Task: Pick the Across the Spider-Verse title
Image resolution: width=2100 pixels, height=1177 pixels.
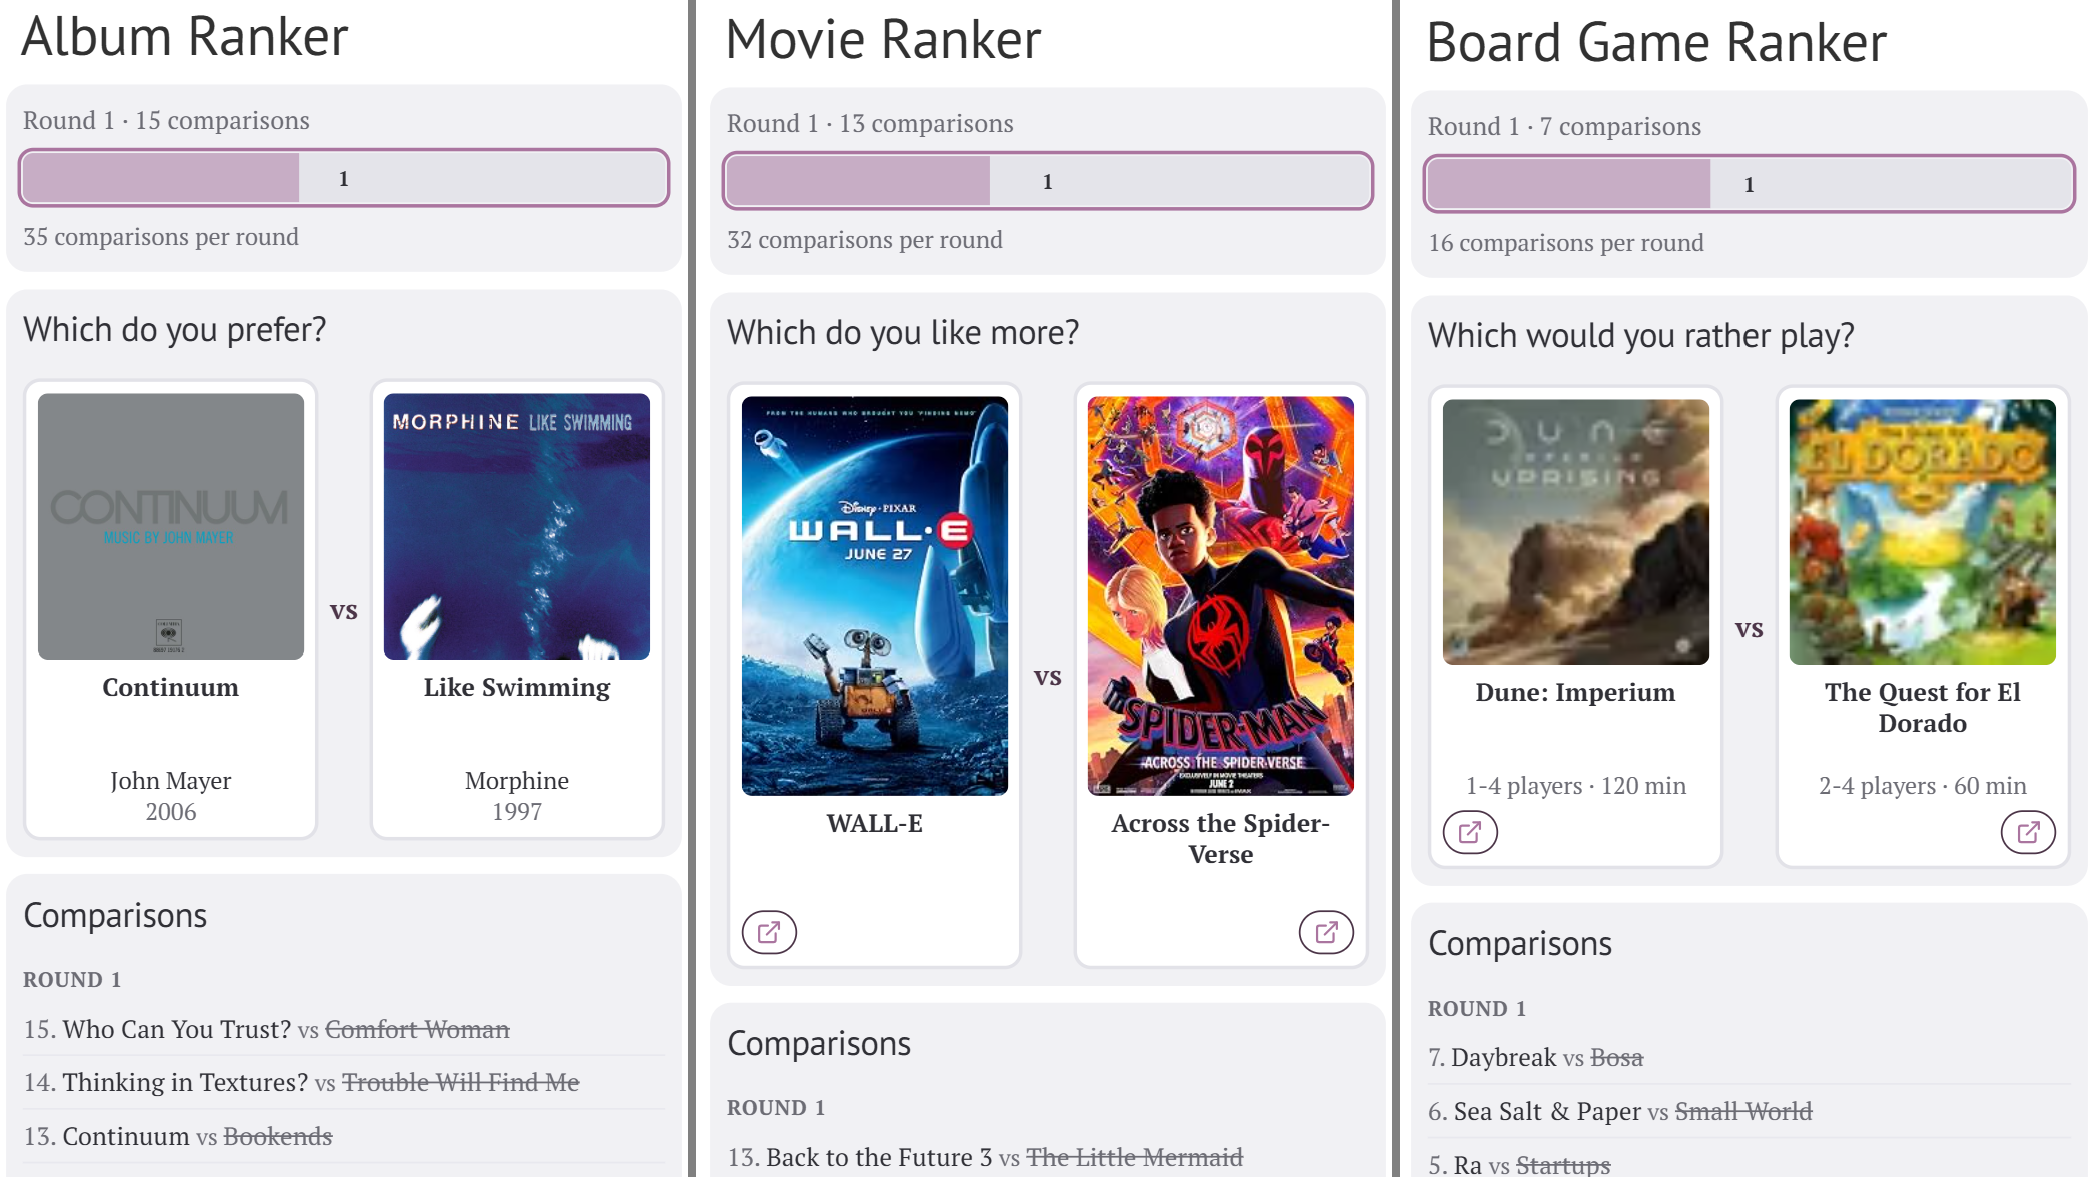Action: (x=1221, y=838)
